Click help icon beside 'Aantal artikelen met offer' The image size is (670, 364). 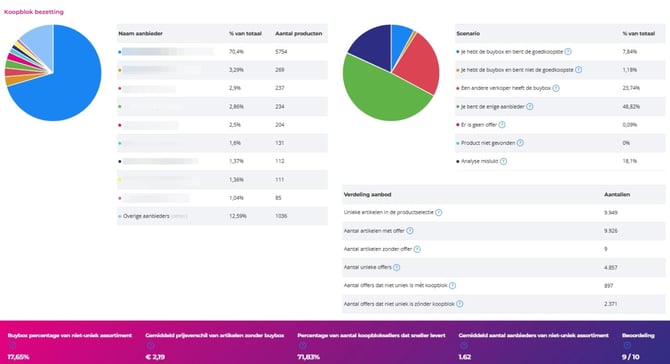point(410,231)
